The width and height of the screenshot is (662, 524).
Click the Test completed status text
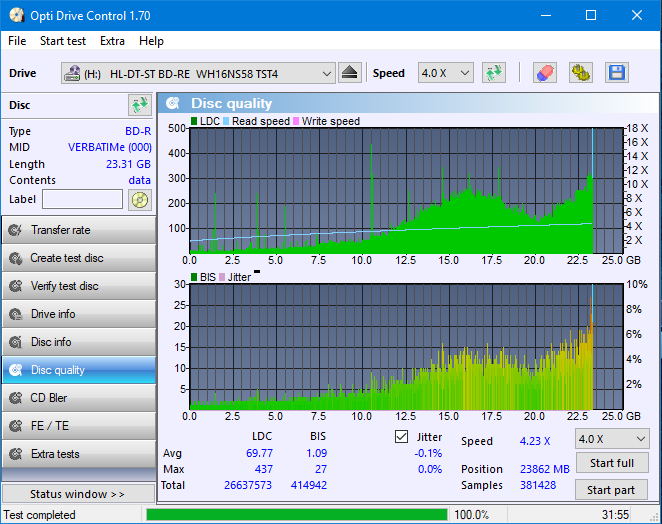(x=40, y=515)
